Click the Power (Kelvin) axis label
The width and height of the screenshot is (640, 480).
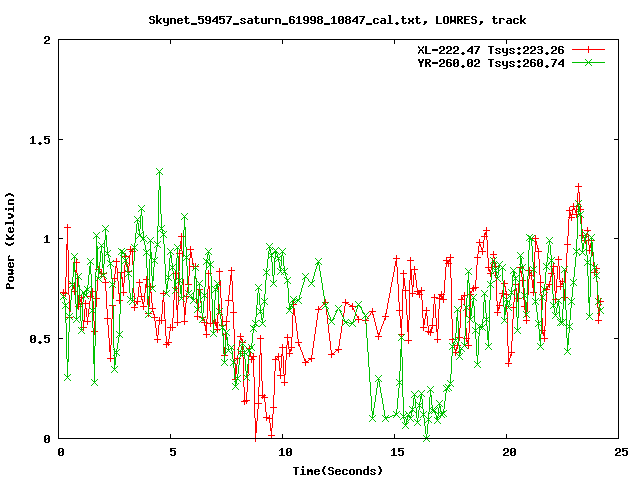10,241
